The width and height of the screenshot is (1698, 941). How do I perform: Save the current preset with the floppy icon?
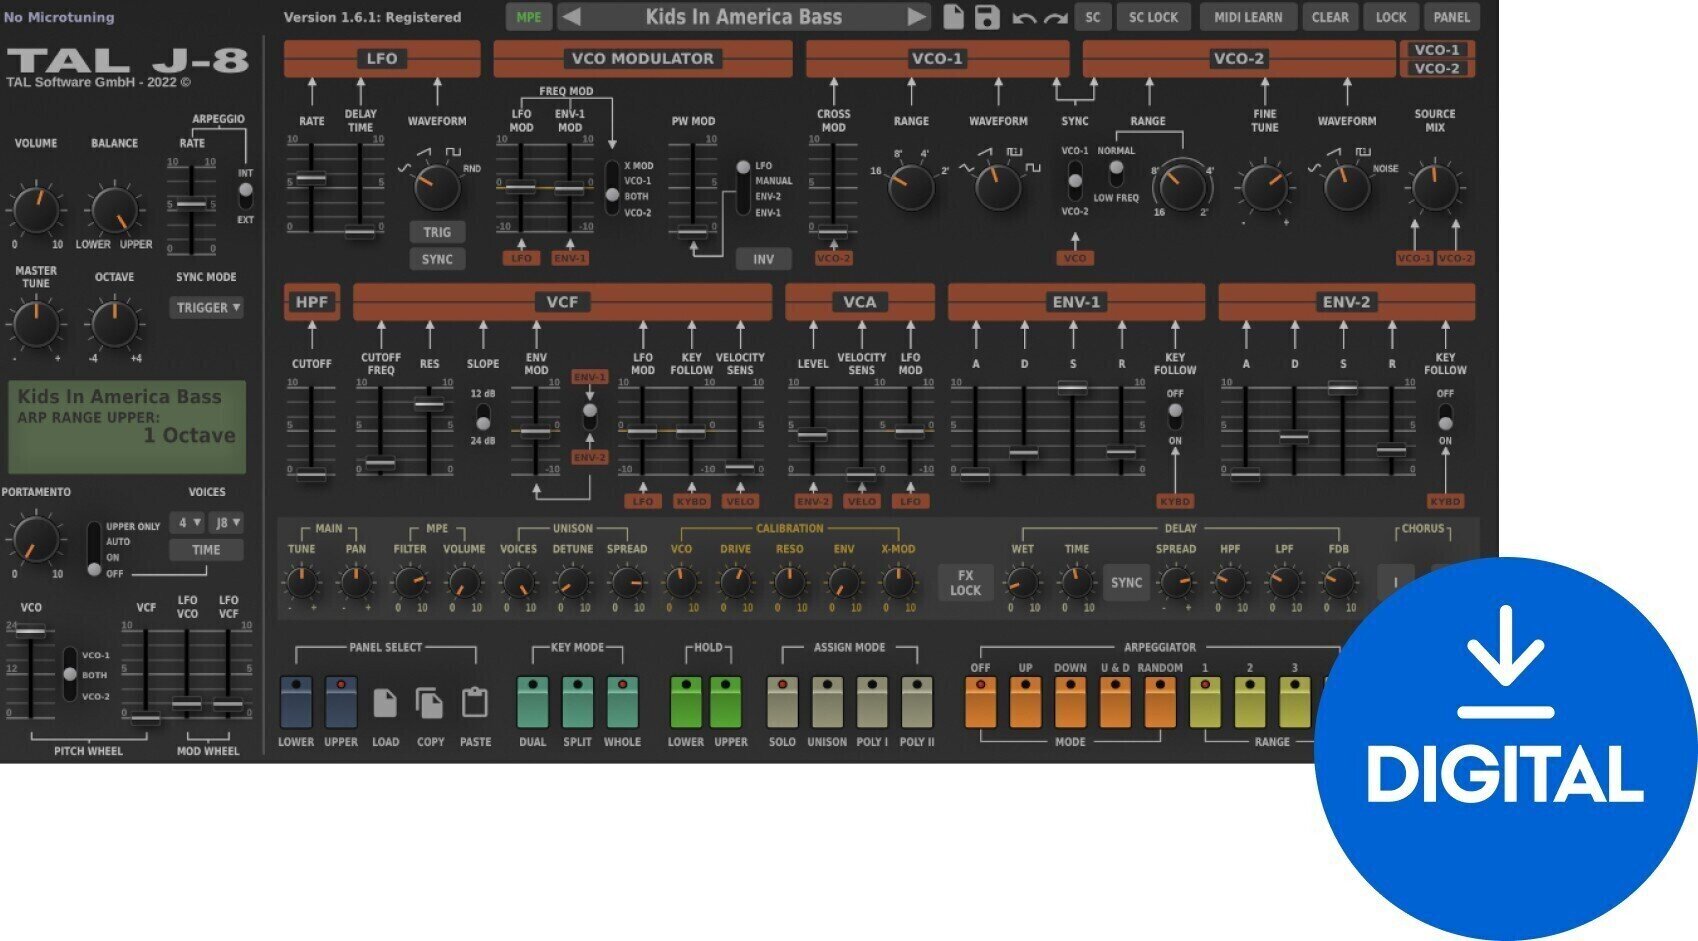pyautogui.click(x=985, y=17)
